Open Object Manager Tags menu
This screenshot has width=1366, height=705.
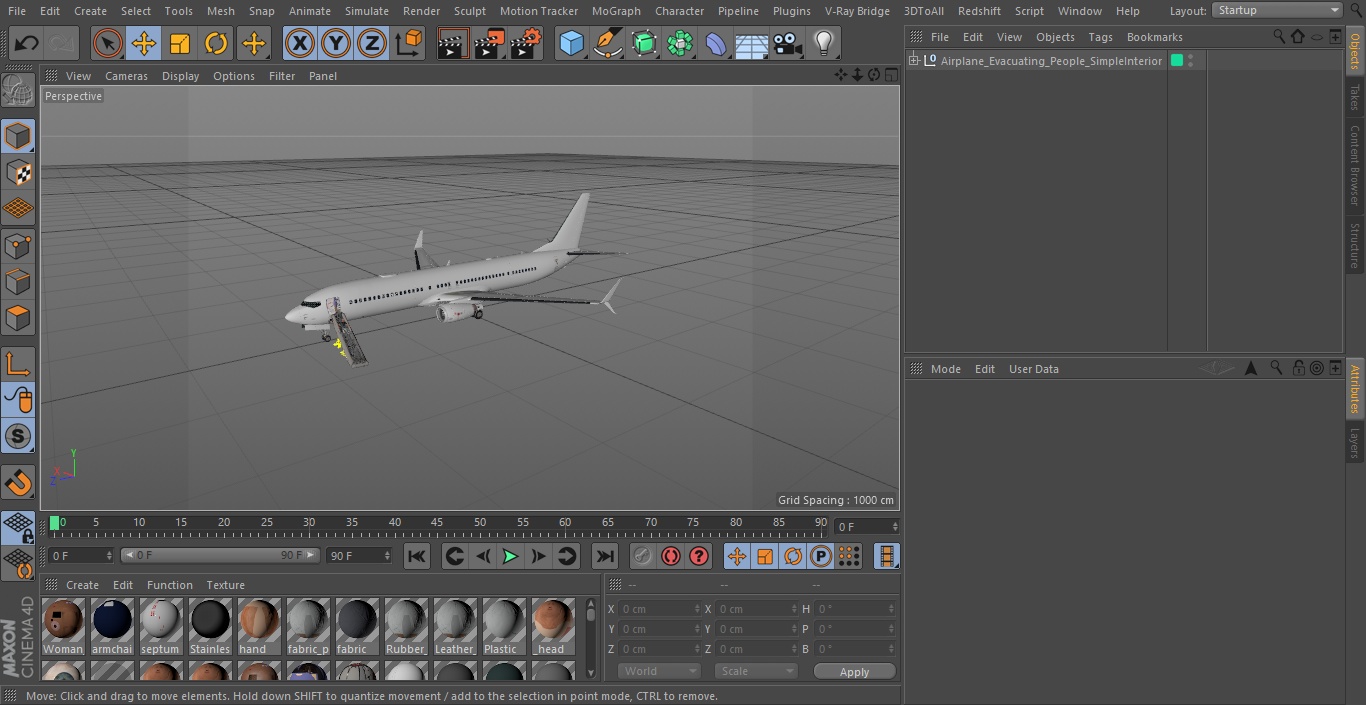tap(1100, 37)
